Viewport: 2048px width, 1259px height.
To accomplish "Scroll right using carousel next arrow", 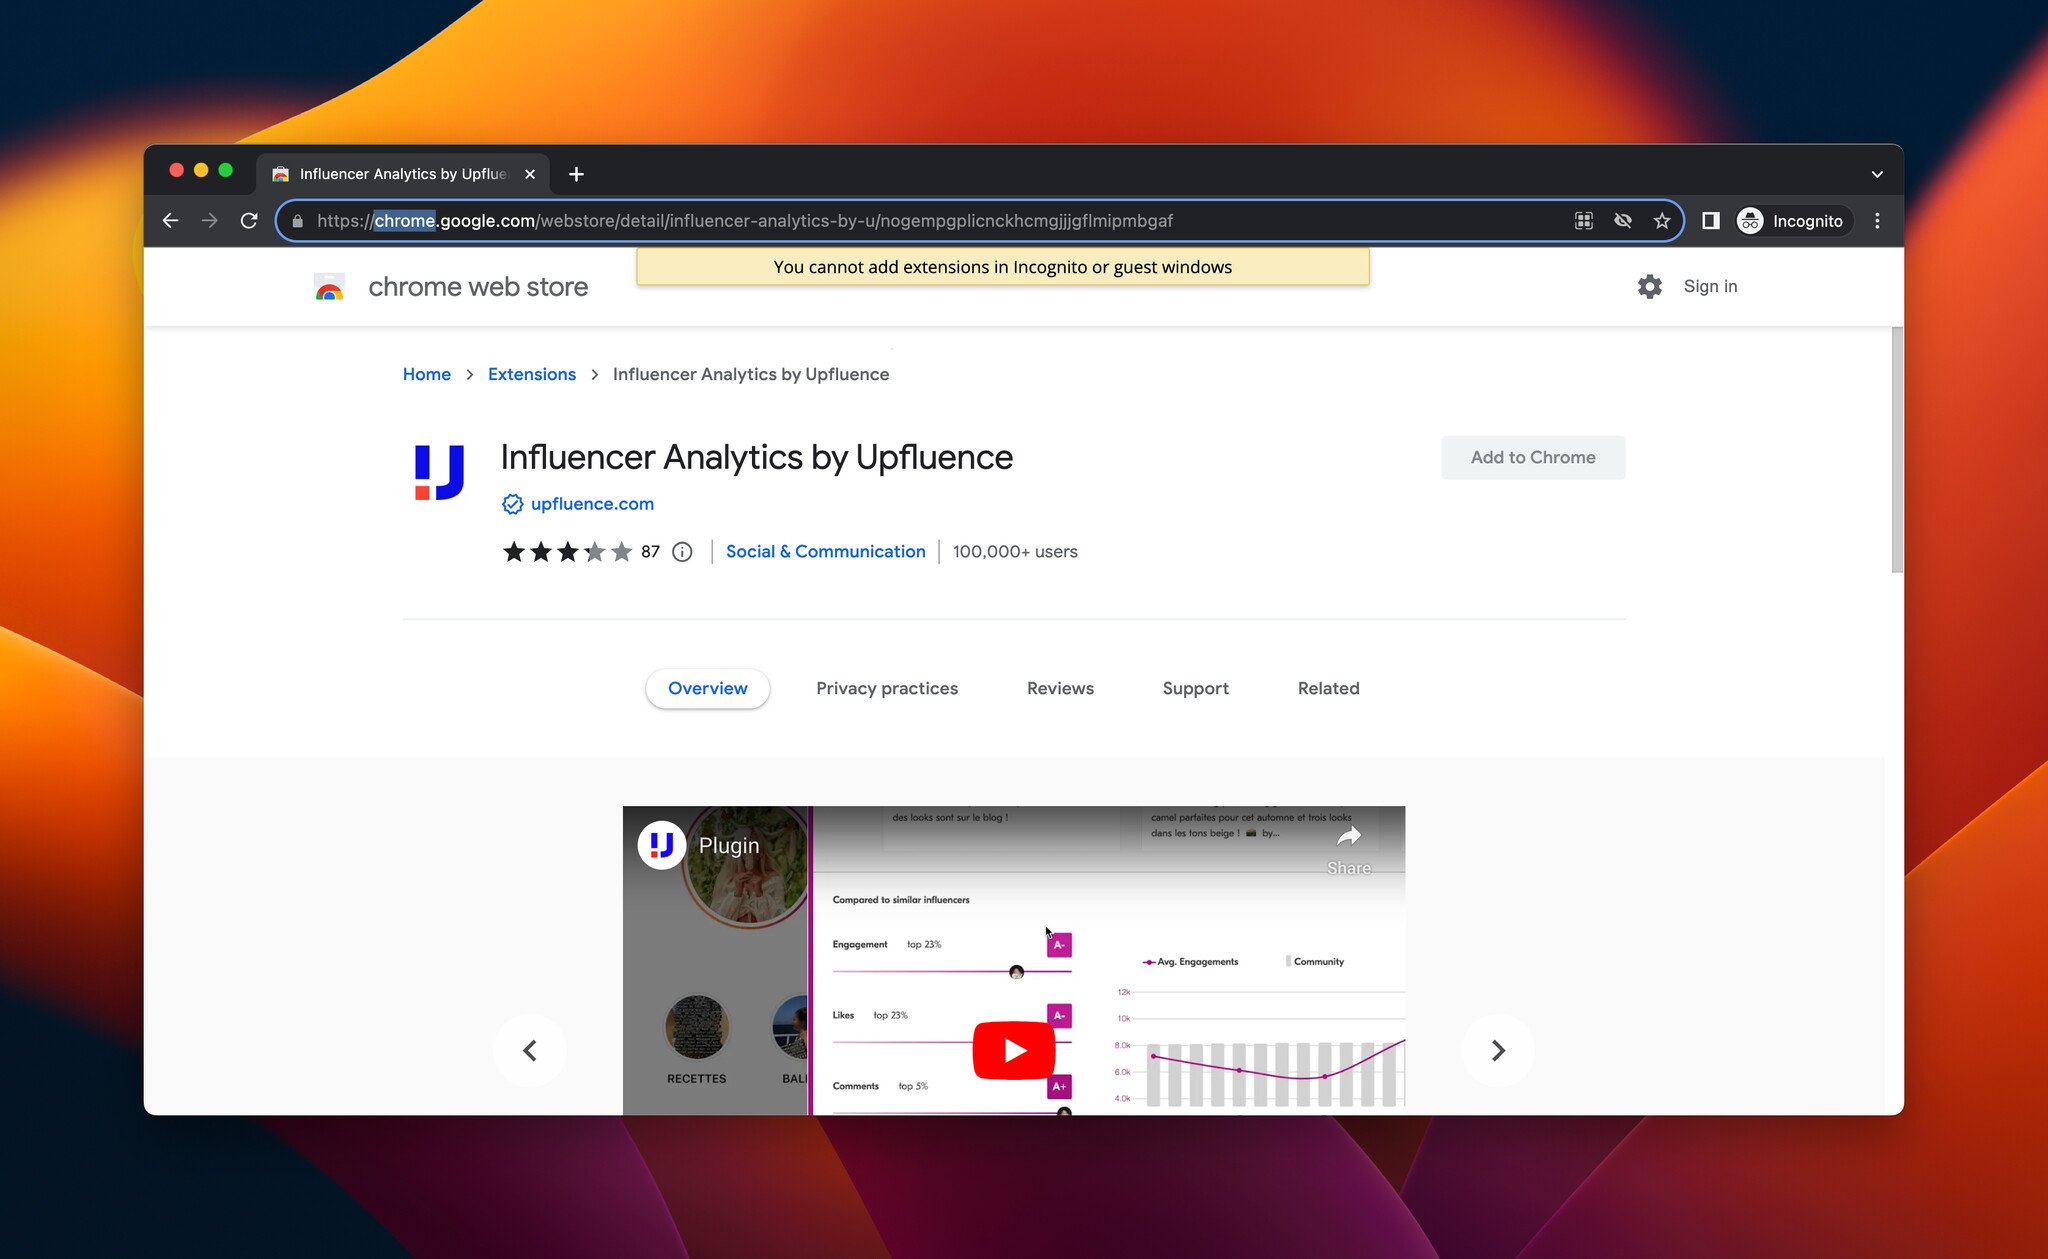I will [1497, 1050].
